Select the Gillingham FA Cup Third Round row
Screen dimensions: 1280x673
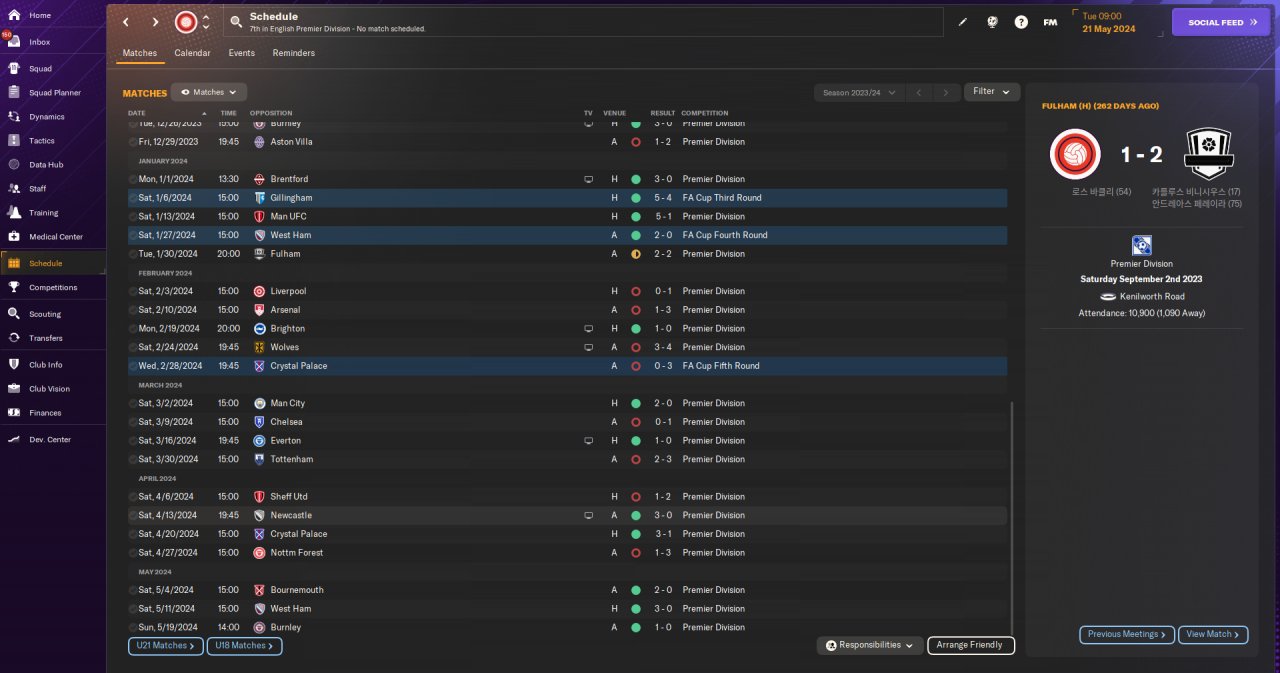click(x=567, y=198)
